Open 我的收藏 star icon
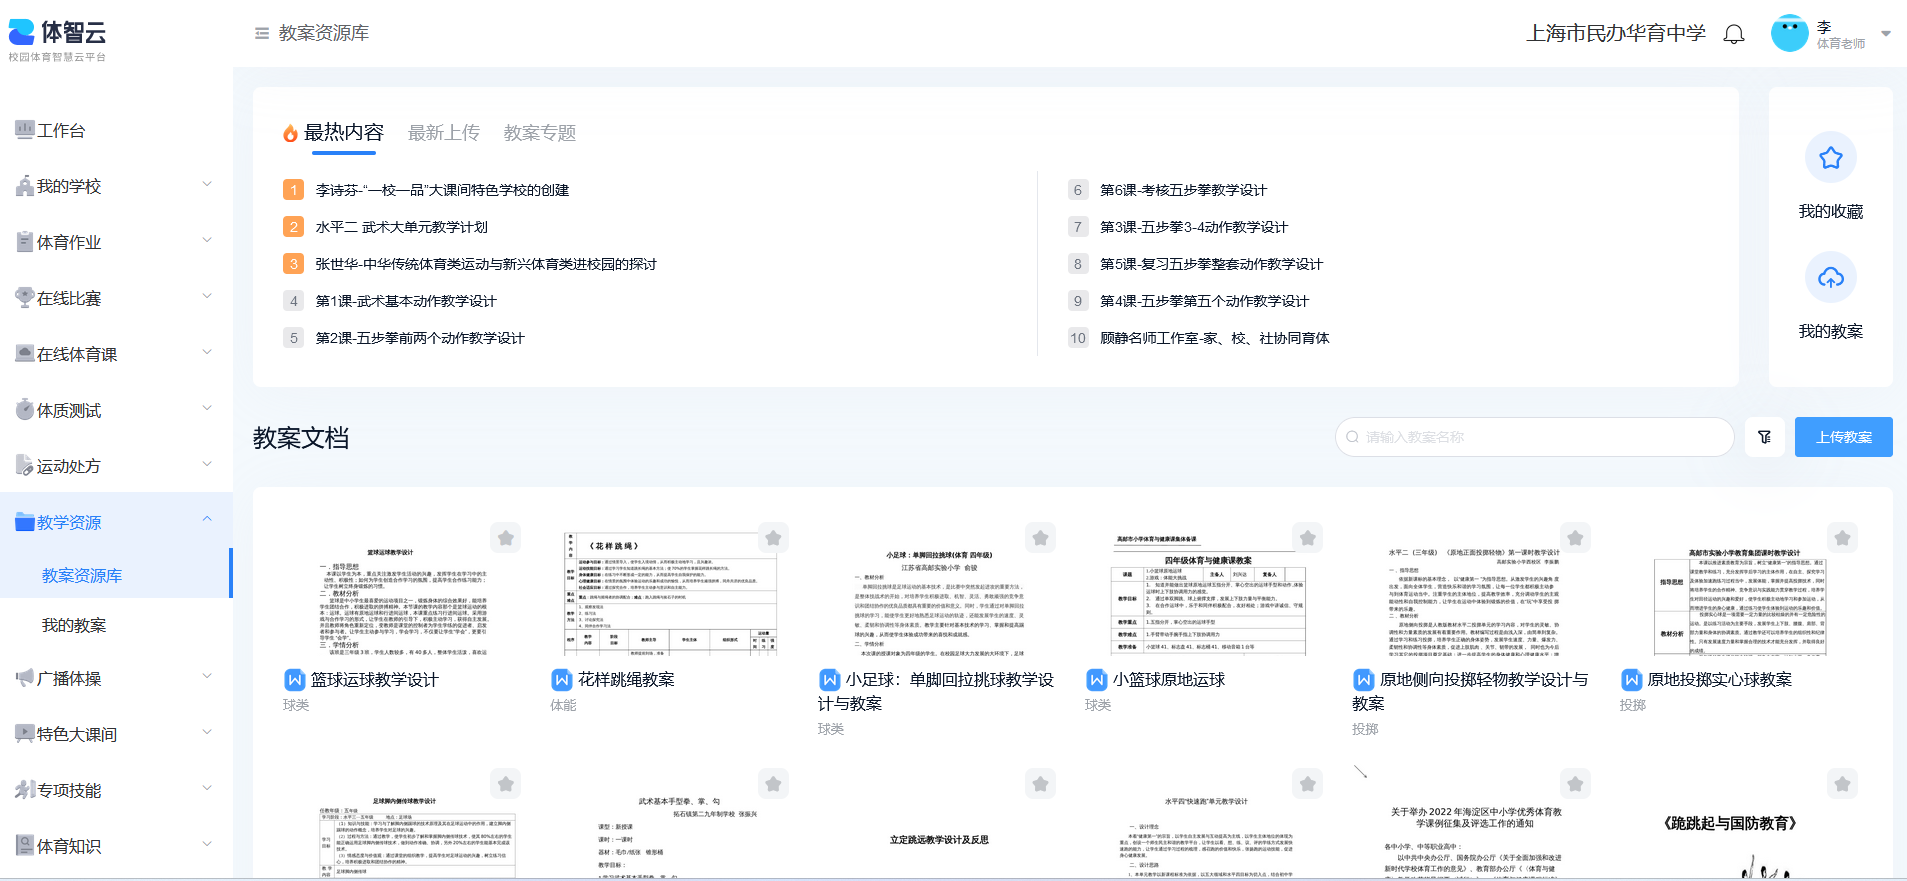 (x=1831, y=157)
